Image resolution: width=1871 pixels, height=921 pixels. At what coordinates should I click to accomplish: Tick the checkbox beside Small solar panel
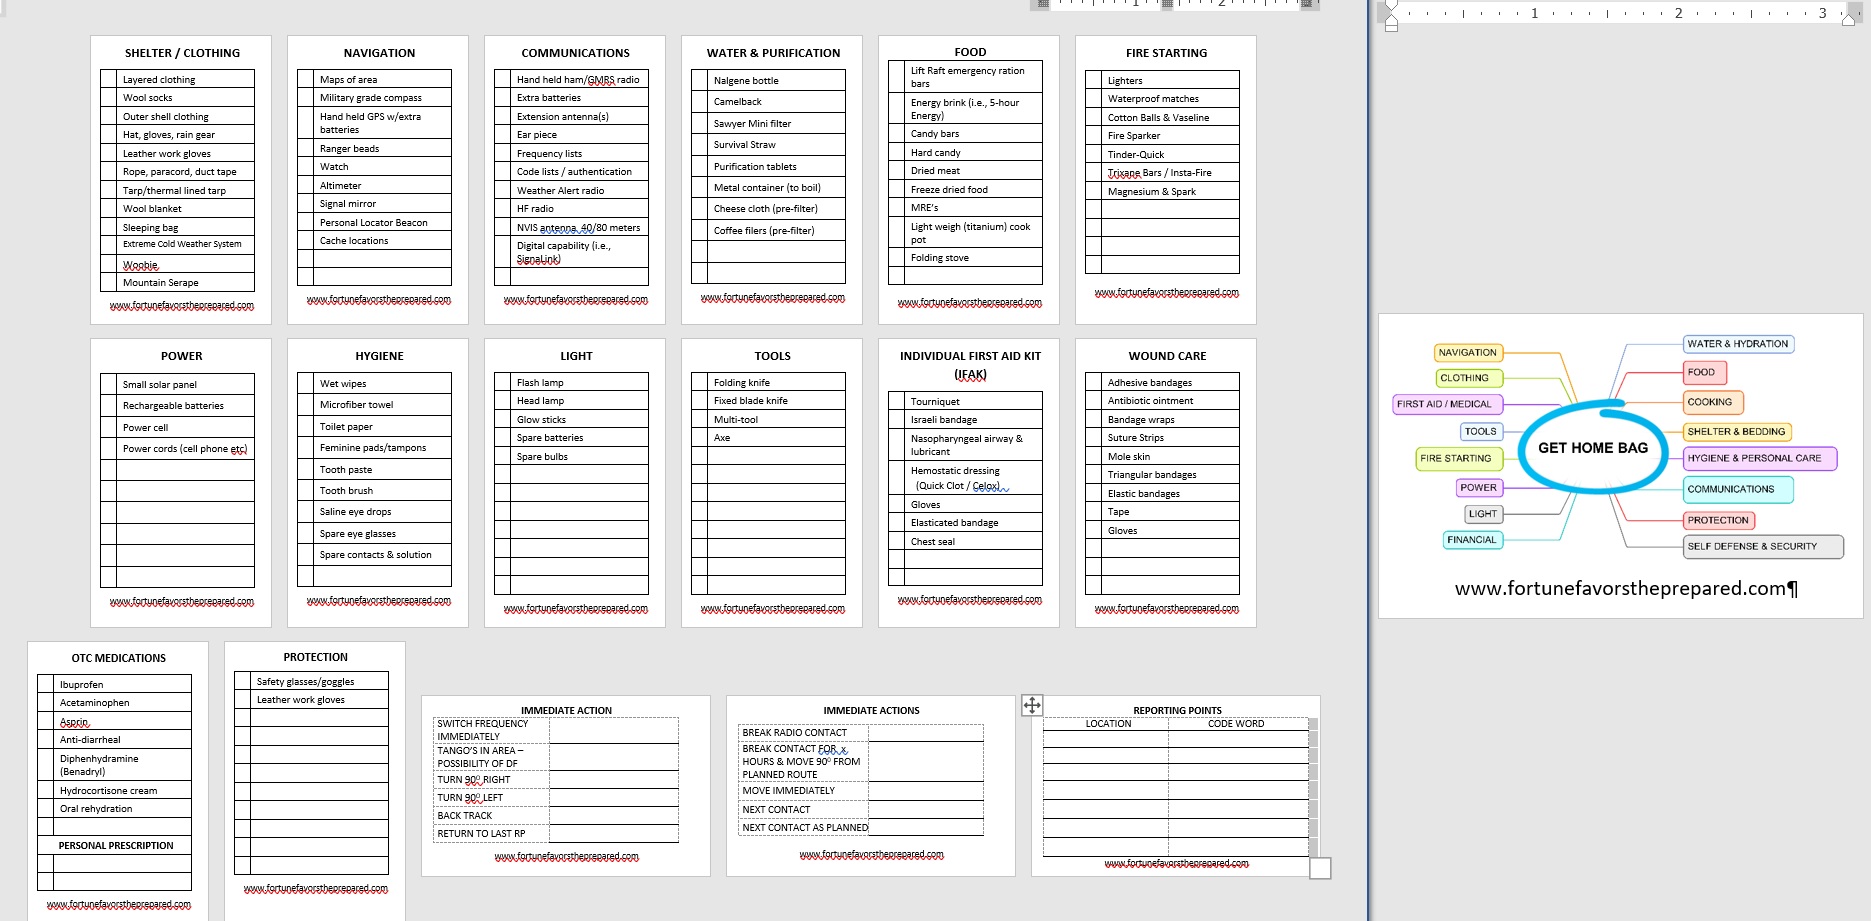coord(108,384)
